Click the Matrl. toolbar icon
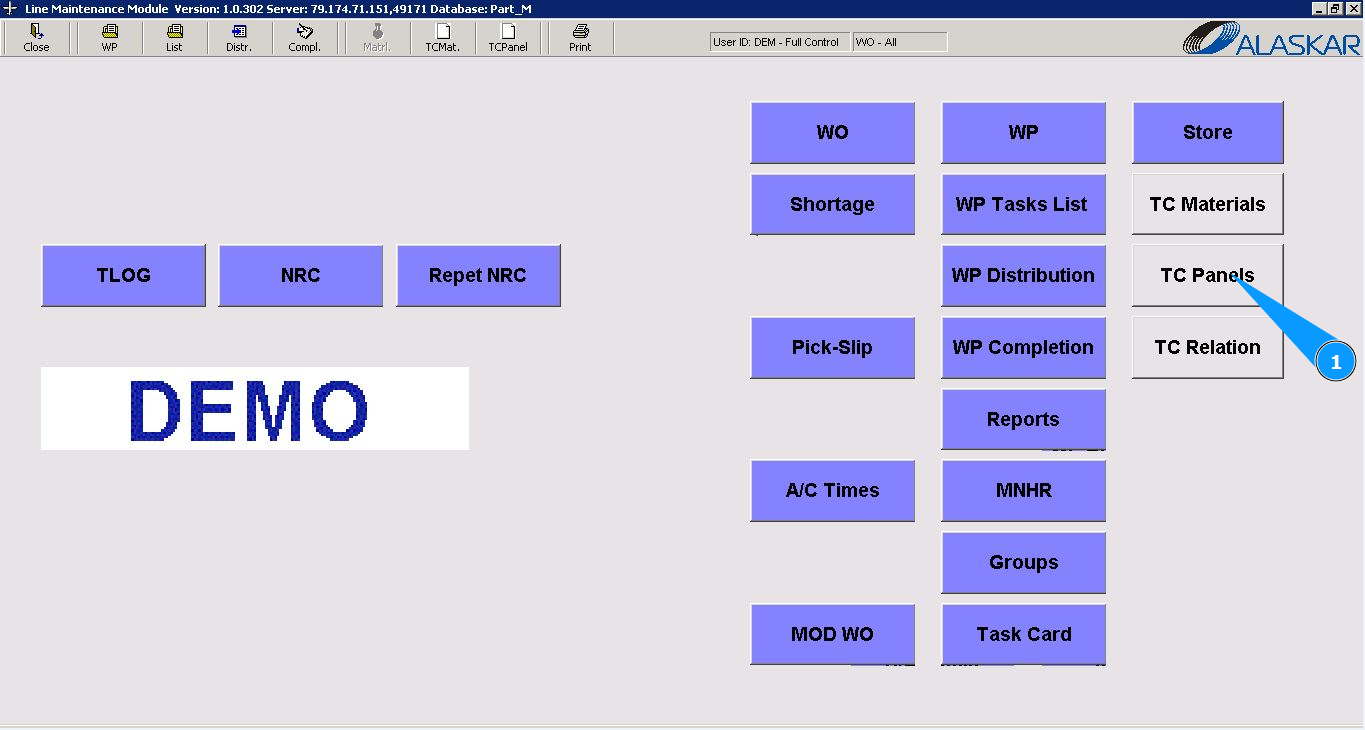Image resolution: width=1365 pixels, height=730 pixels. pyautogui.click(x=377, y=38)
